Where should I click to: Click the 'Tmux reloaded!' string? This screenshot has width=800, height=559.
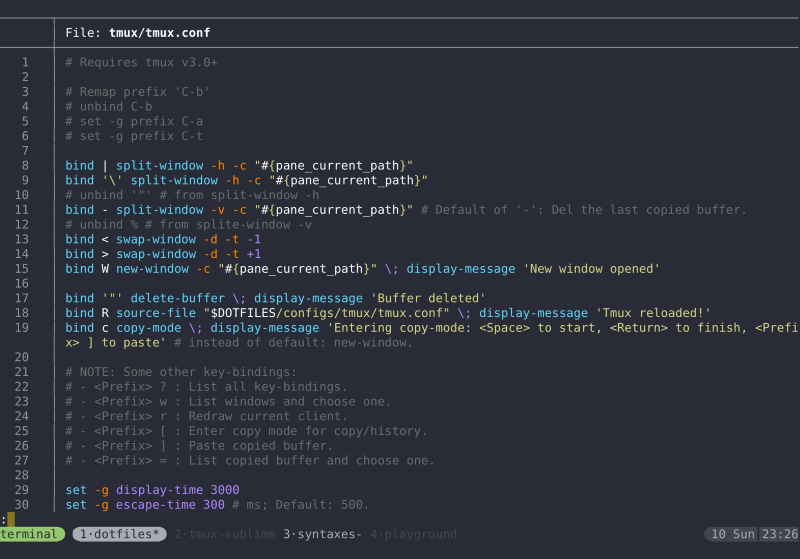click(x=653, y=314)
